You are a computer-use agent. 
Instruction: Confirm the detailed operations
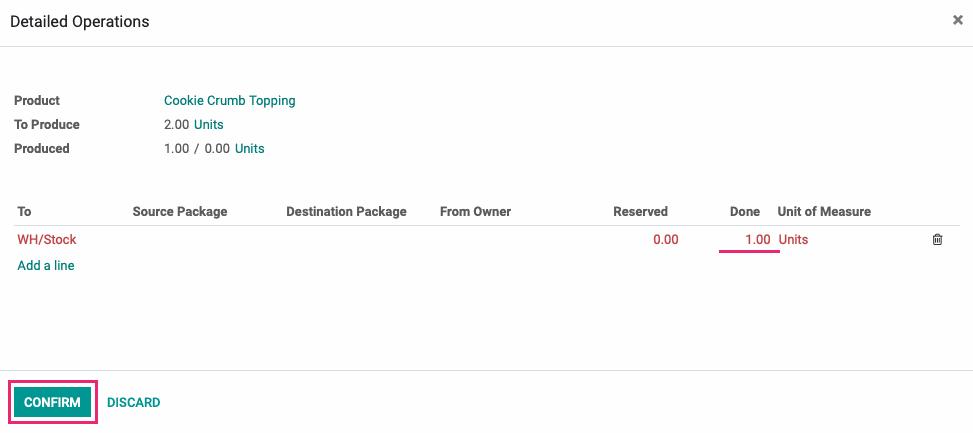(53, 403)
